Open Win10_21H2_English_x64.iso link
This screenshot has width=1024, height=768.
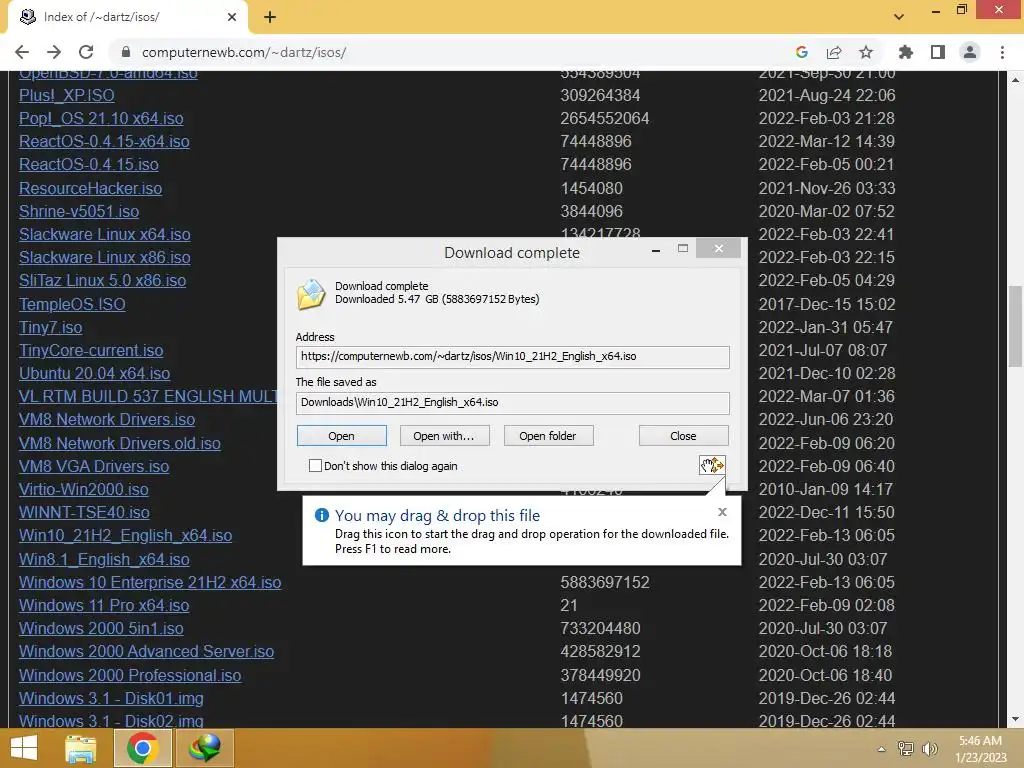click(125, 536)
